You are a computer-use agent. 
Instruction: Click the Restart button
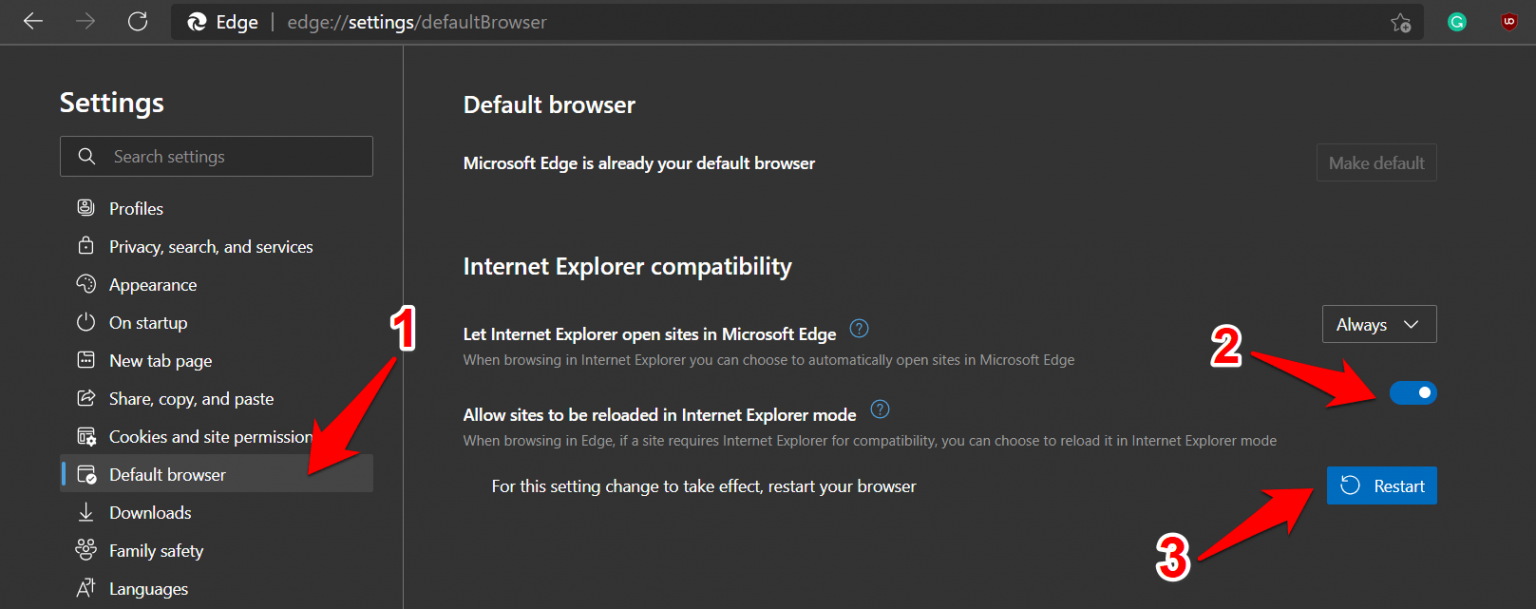[x=1382, y=485]
